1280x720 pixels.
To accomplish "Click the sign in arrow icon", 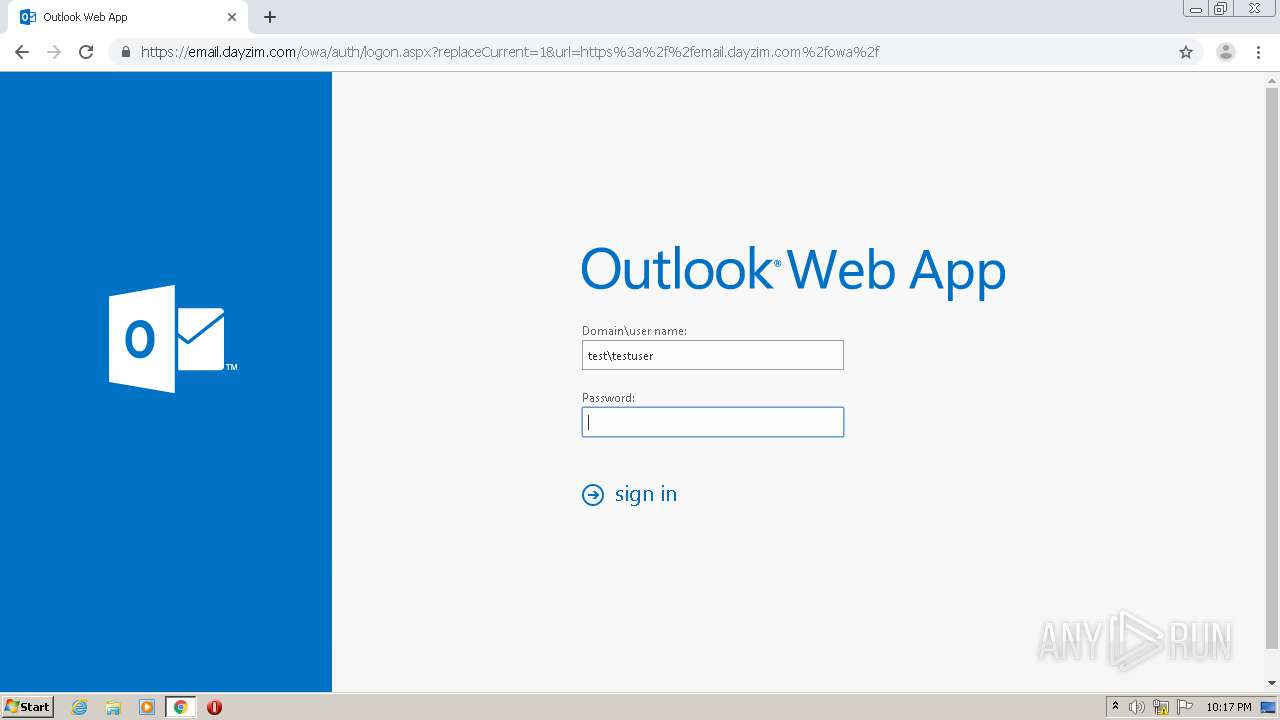I will click(593, 495).
